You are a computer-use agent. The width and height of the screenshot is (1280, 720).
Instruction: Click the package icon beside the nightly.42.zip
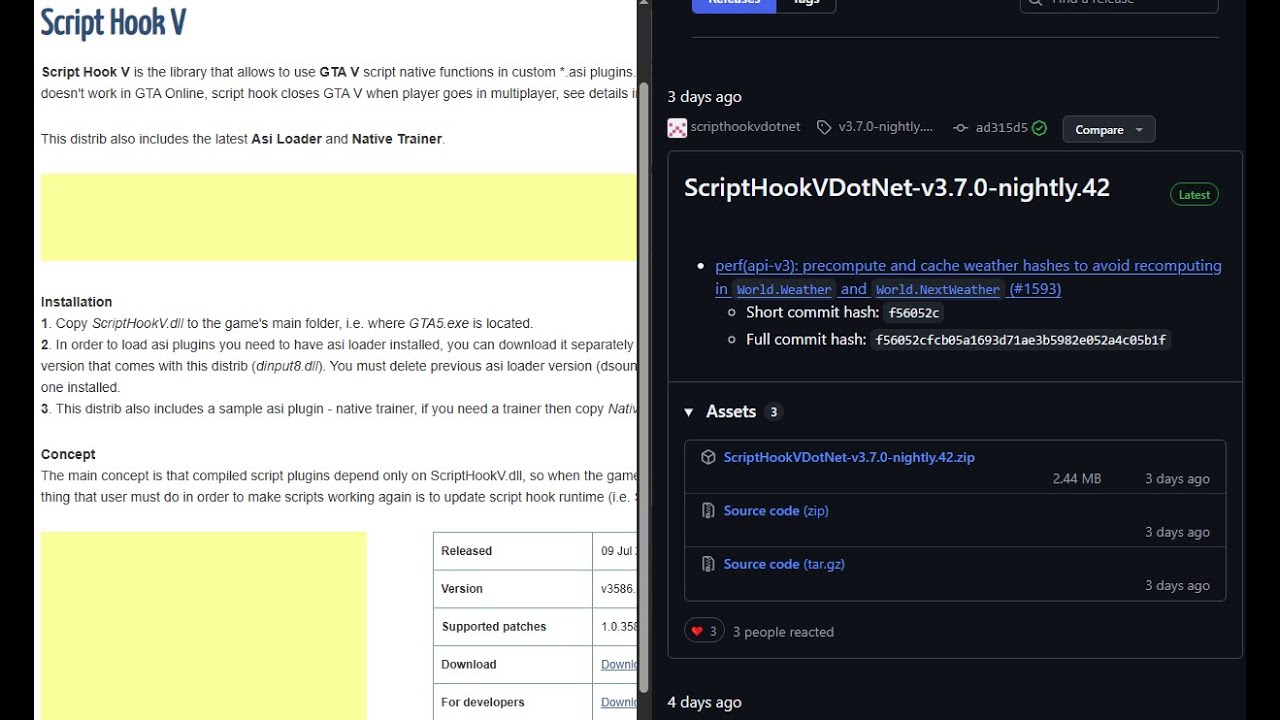coord(708,457)
